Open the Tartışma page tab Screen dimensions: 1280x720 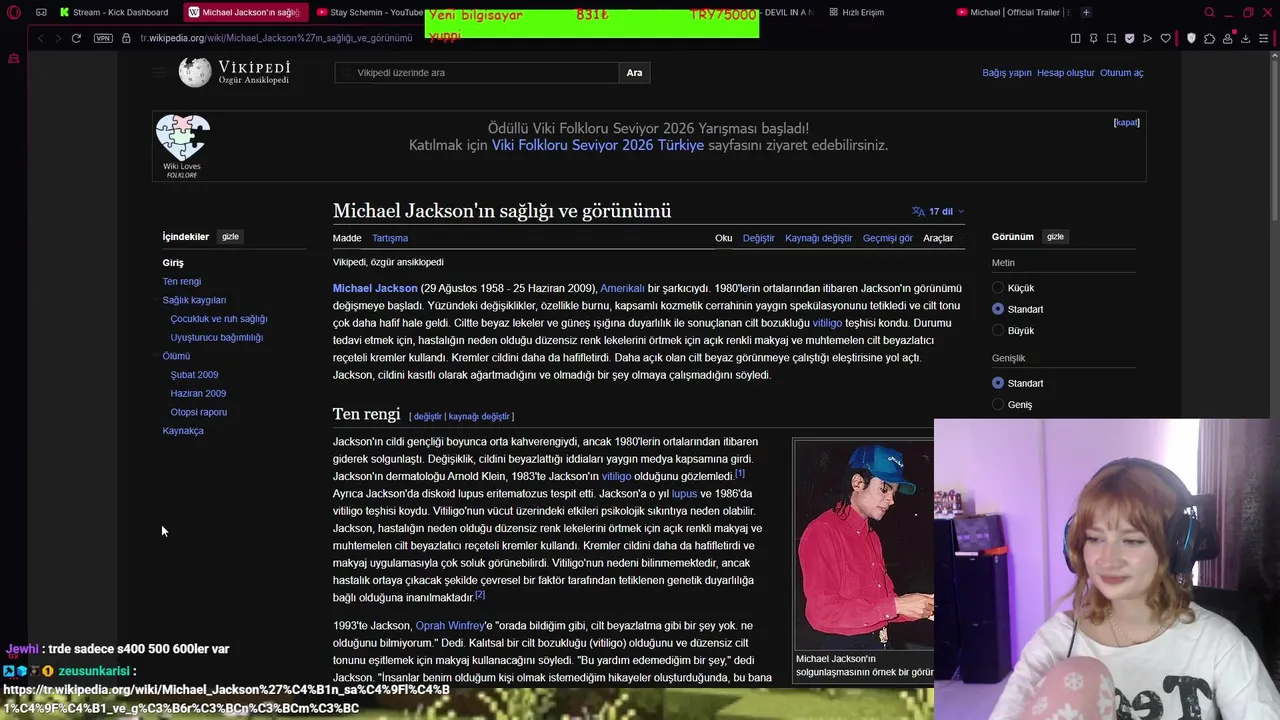(390, 238)
